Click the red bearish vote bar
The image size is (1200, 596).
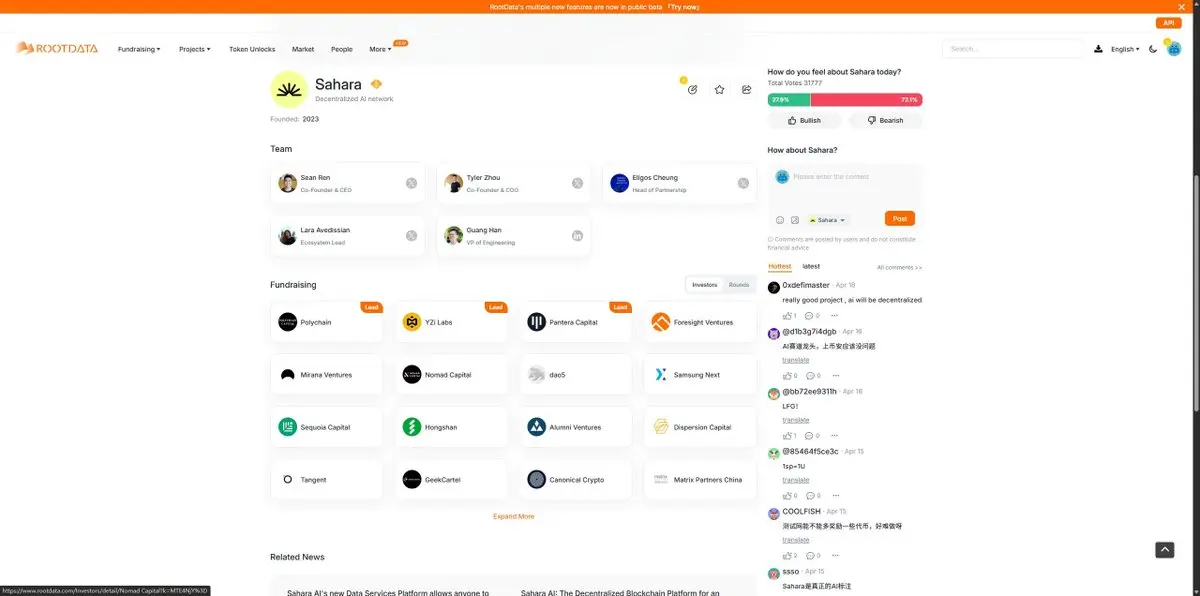(x=867, y=100)
